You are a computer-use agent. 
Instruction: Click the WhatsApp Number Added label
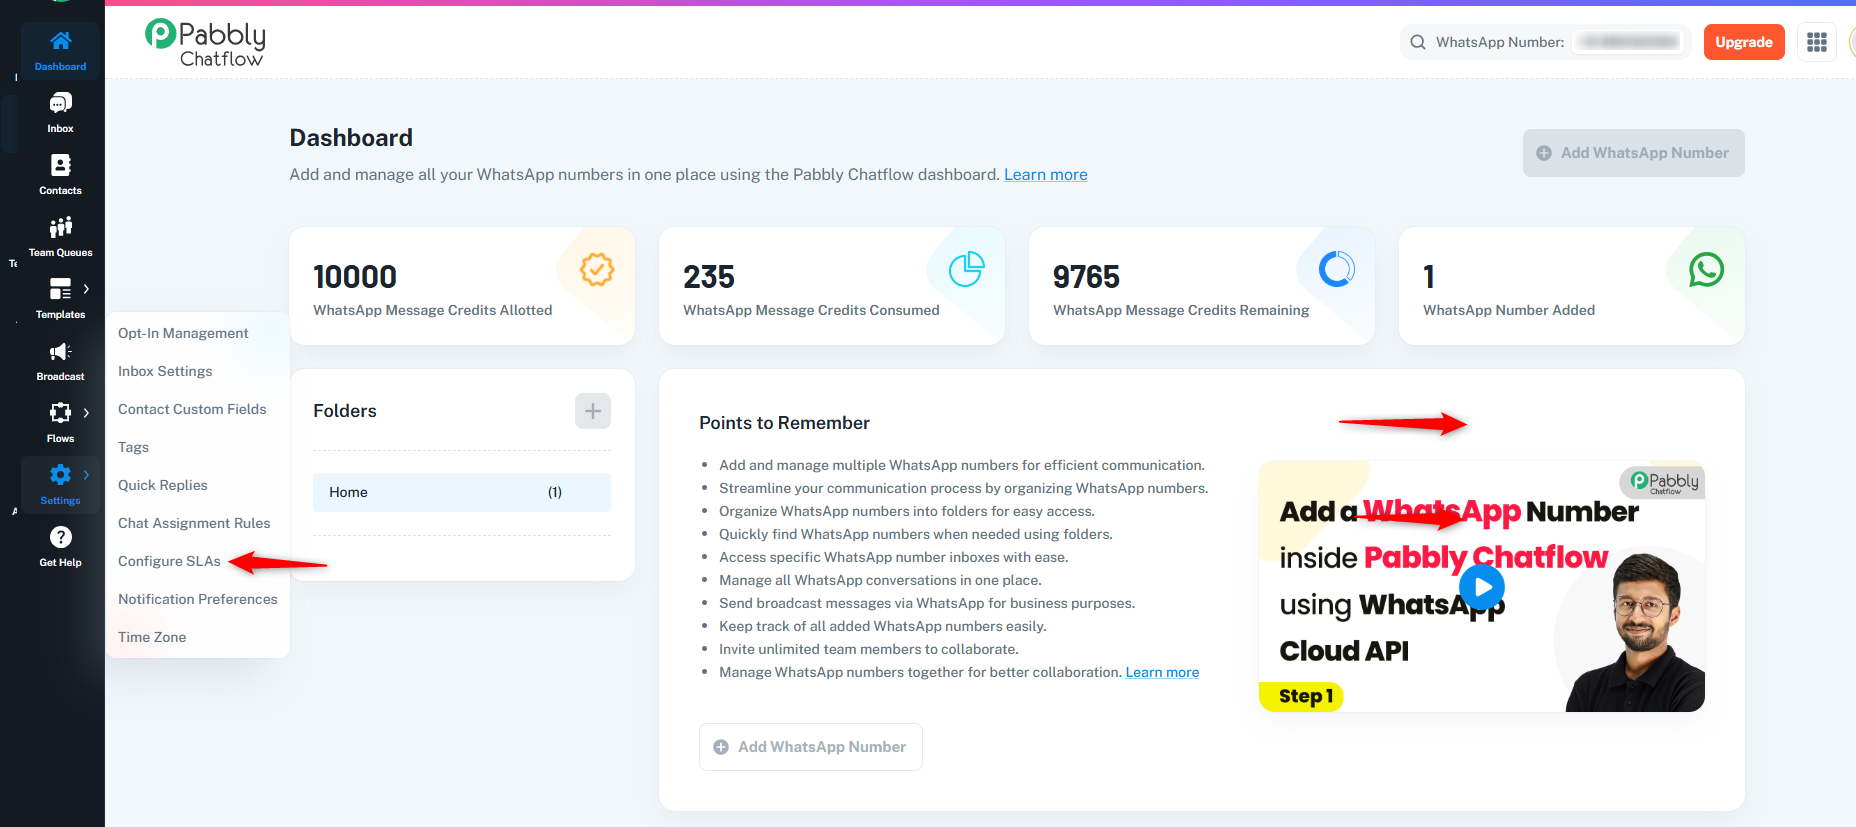(x=1509, y=310)
